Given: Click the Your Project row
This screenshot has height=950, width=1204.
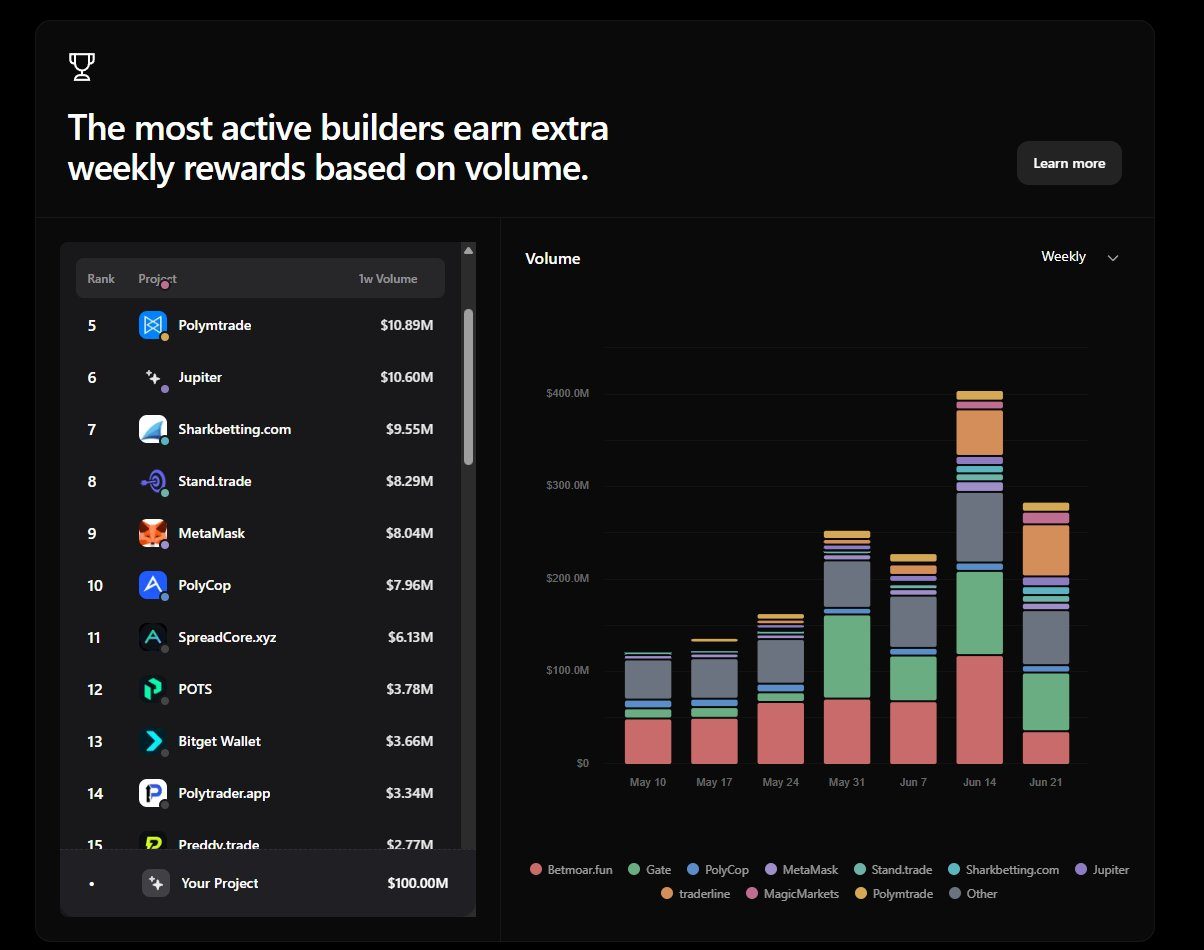Looking at the screenshot, I should [267, 883].
